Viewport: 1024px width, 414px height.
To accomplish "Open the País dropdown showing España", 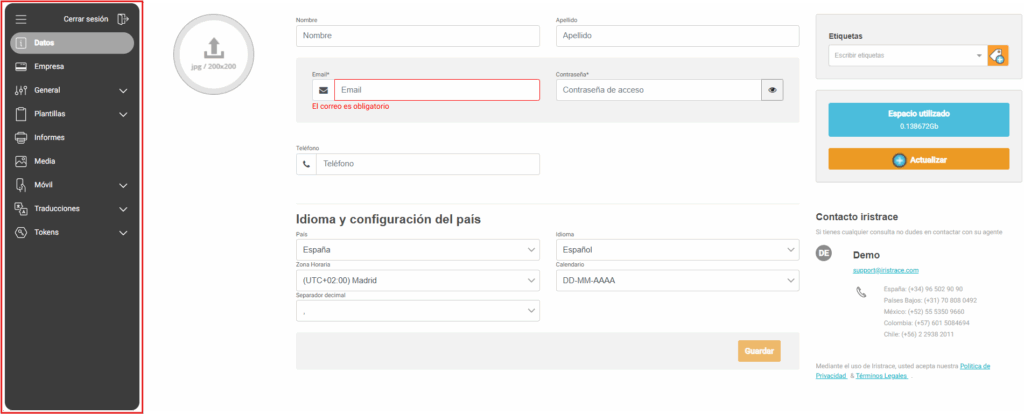I will coord(418,249).
